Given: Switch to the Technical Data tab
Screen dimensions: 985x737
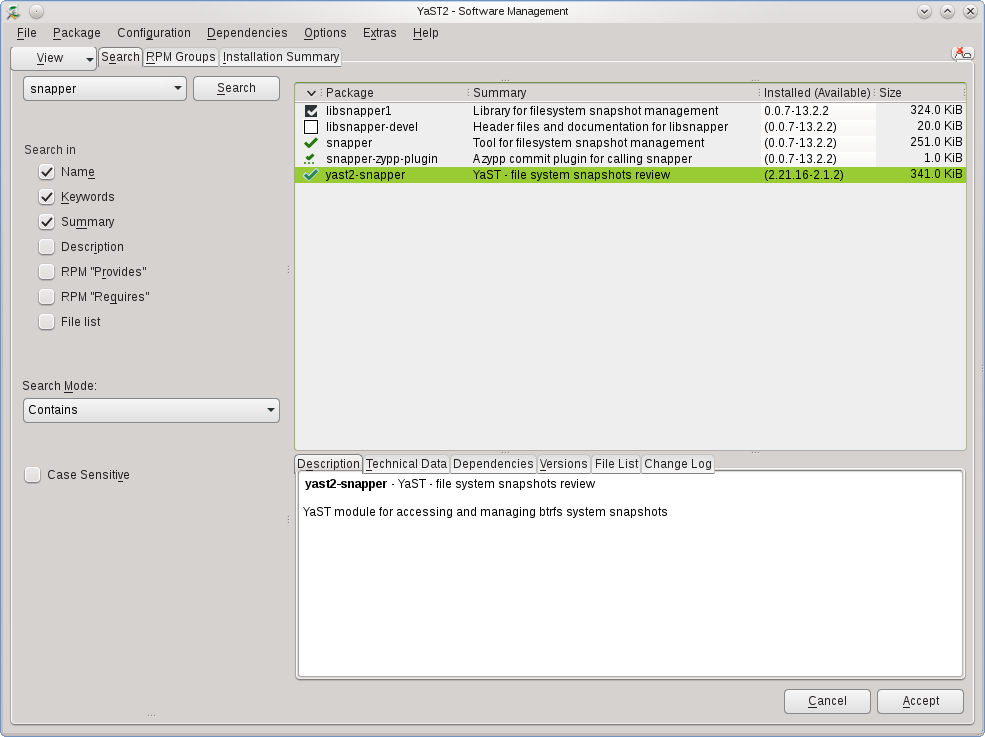Looking at the screenshot, I should pos(406,464).
